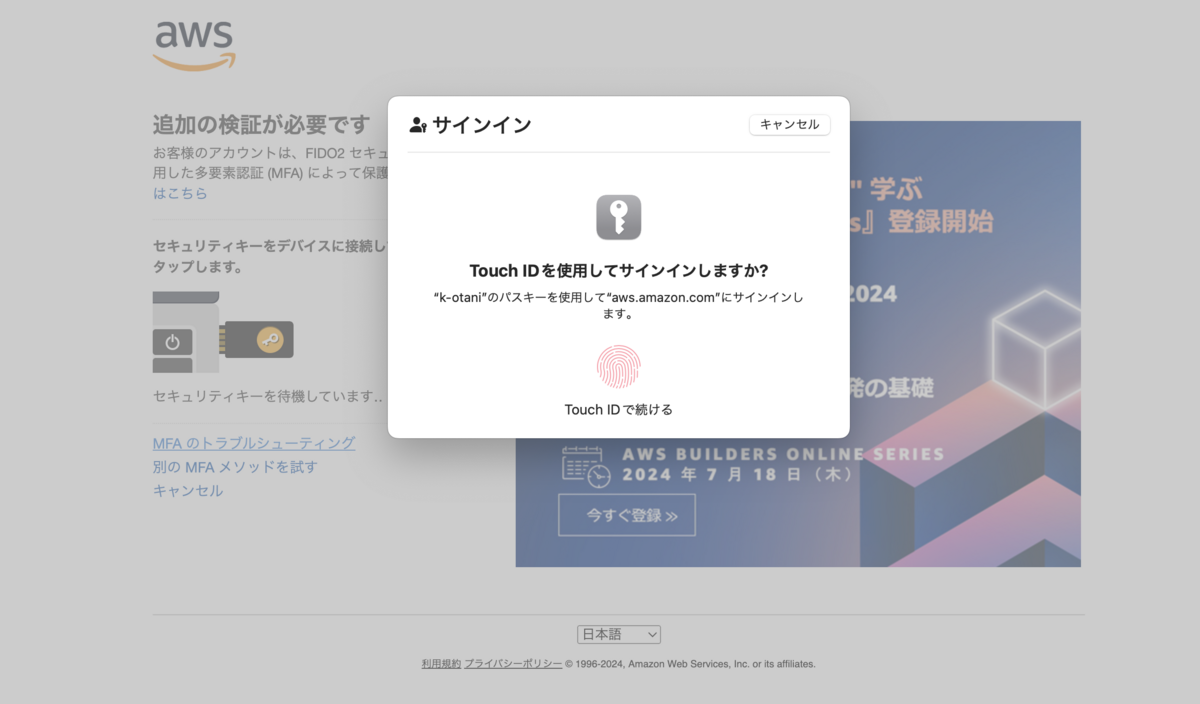
Task: Click the glowing cube graphic in banner
Action: click(x=1037, y=348)
